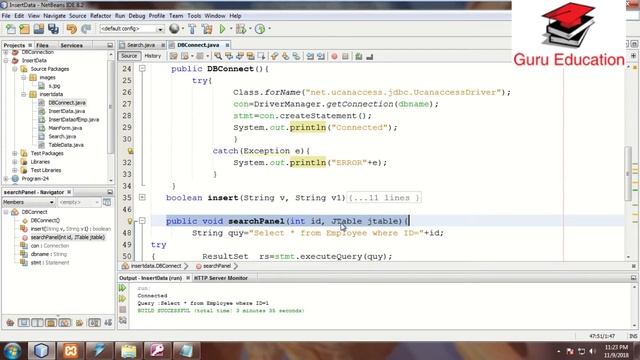
Task: Switch to the Files tab
Action: click(42, 45)
